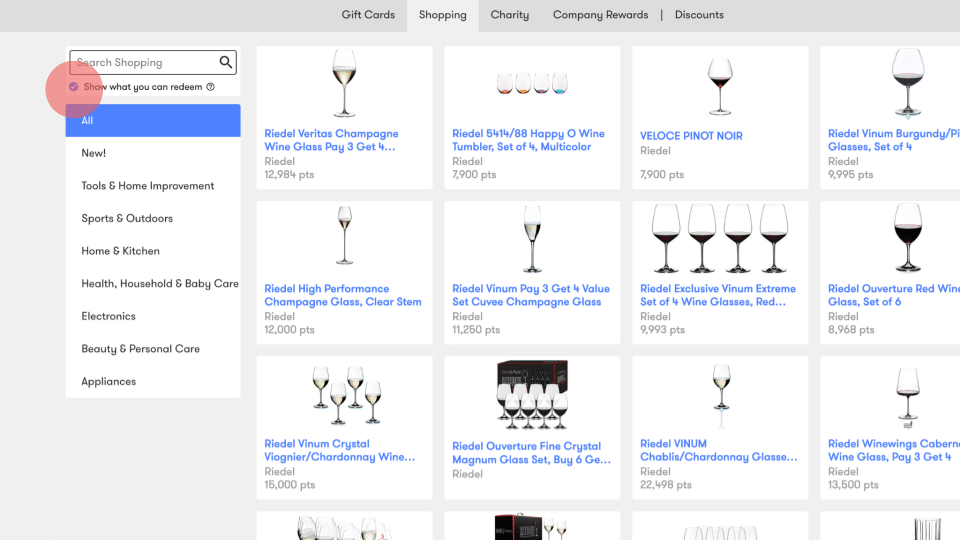Click the Vinum Cuvee Champagne glass image
Viewport: 960px width, 540px height.
532,239
